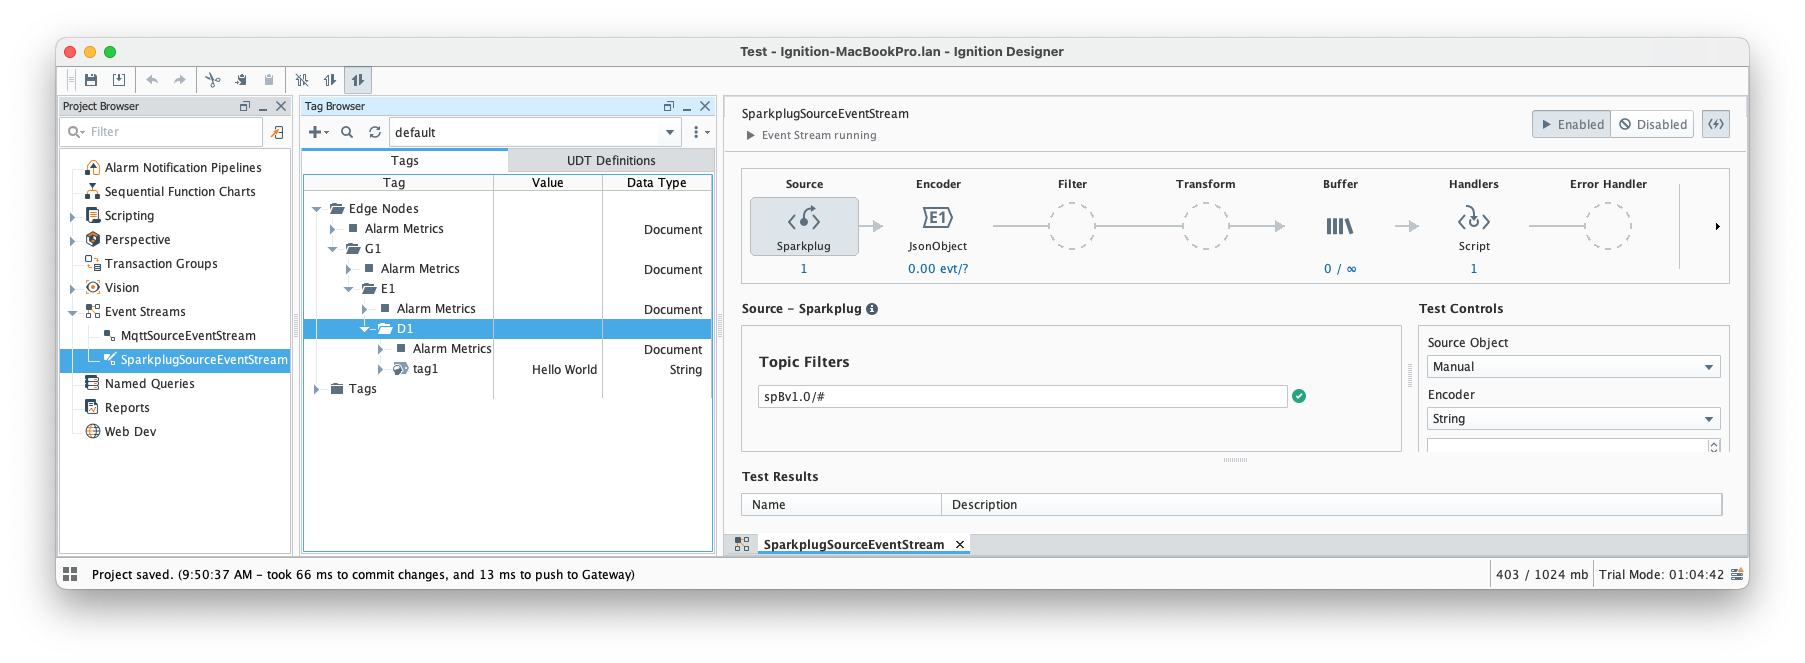Open the add tag plus menu
The height and width of the screenshot is (663, 1805).
coord(318,132)
